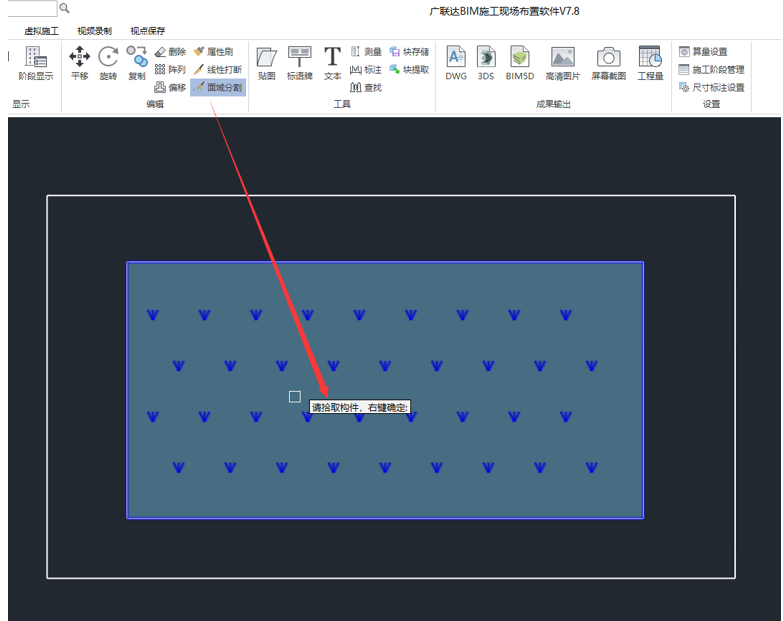Image resolution: width=783 pixels, height=621 pixels.
Task: Export to 3DS format
Action: [x=486, y=63]
